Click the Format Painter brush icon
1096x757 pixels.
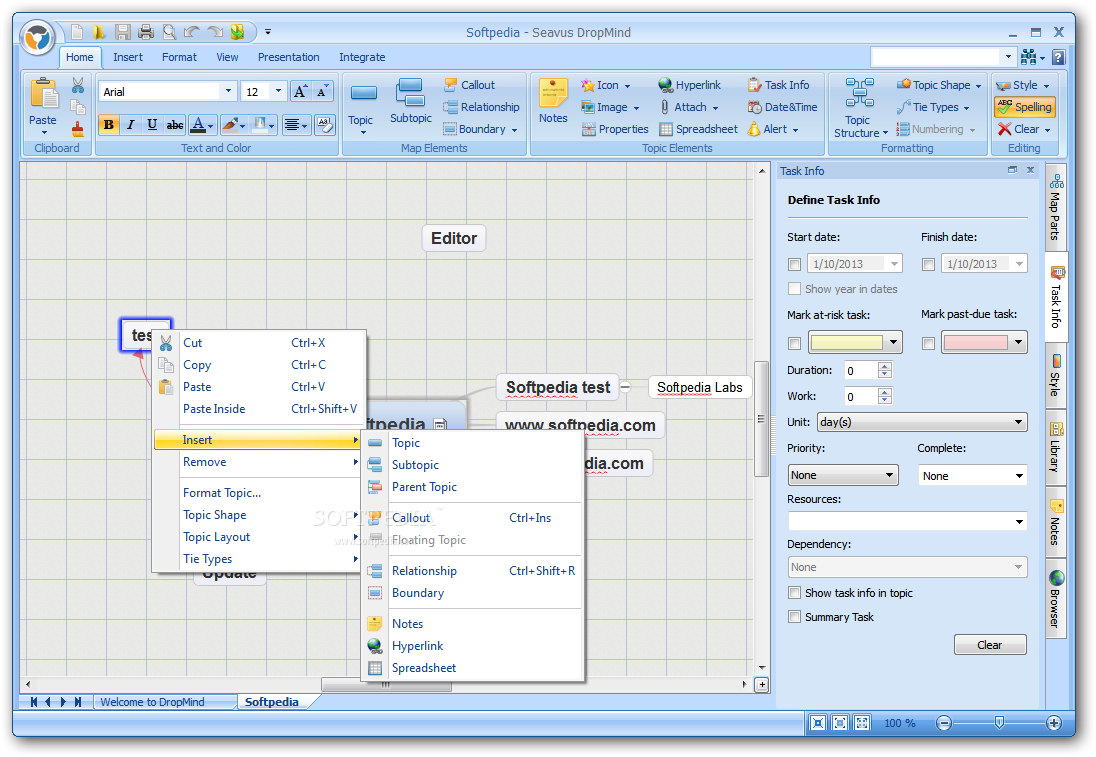click(78, 129)
